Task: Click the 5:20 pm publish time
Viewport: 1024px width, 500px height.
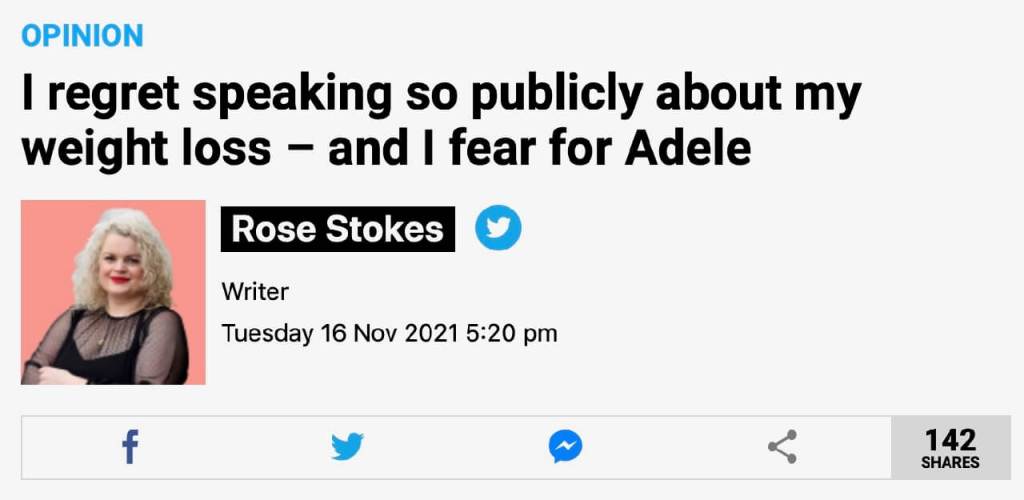Action: (x=512, y=333)
